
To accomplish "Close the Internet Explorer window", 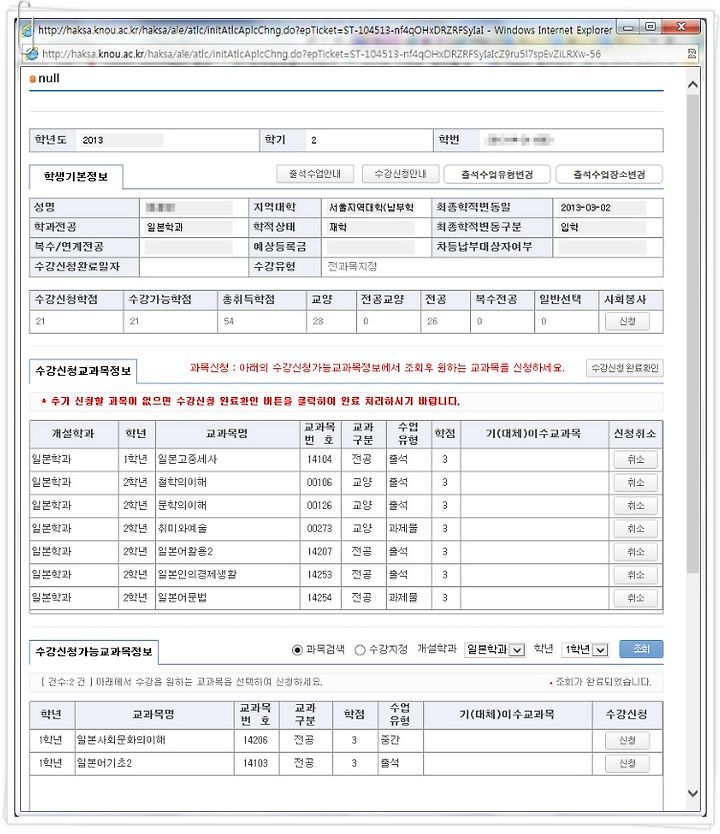I will [680, 27].
